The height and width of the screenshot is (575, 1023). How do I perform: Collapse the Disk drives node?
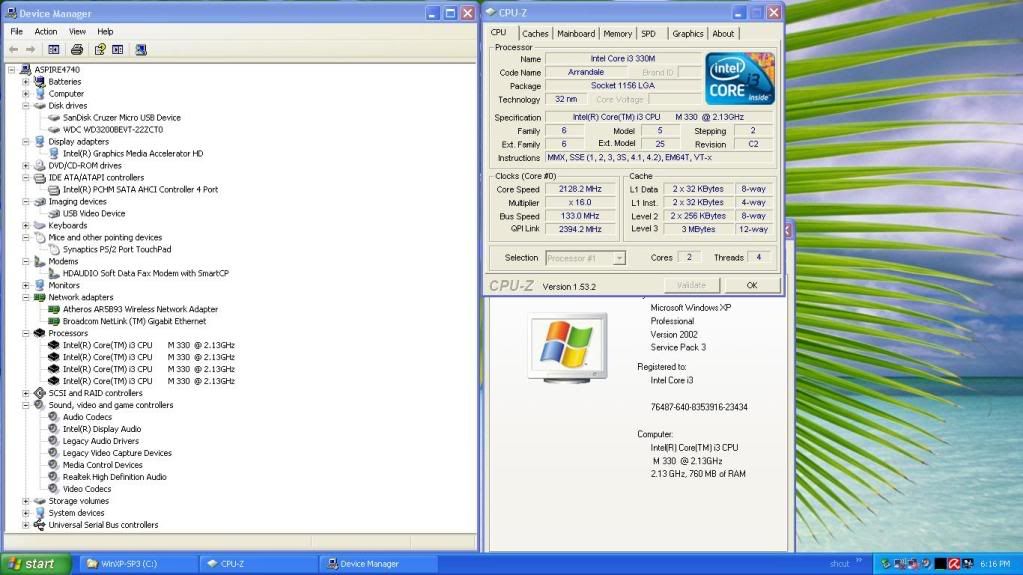tap(25, 106)
